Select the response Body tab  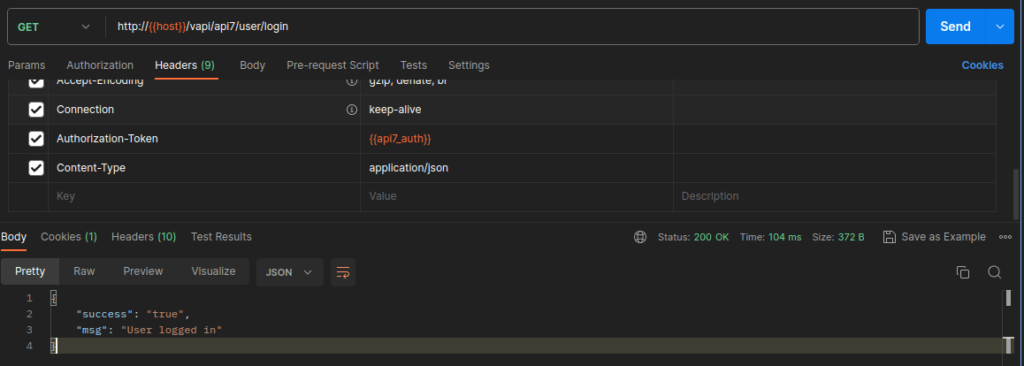tap(14, 237)
